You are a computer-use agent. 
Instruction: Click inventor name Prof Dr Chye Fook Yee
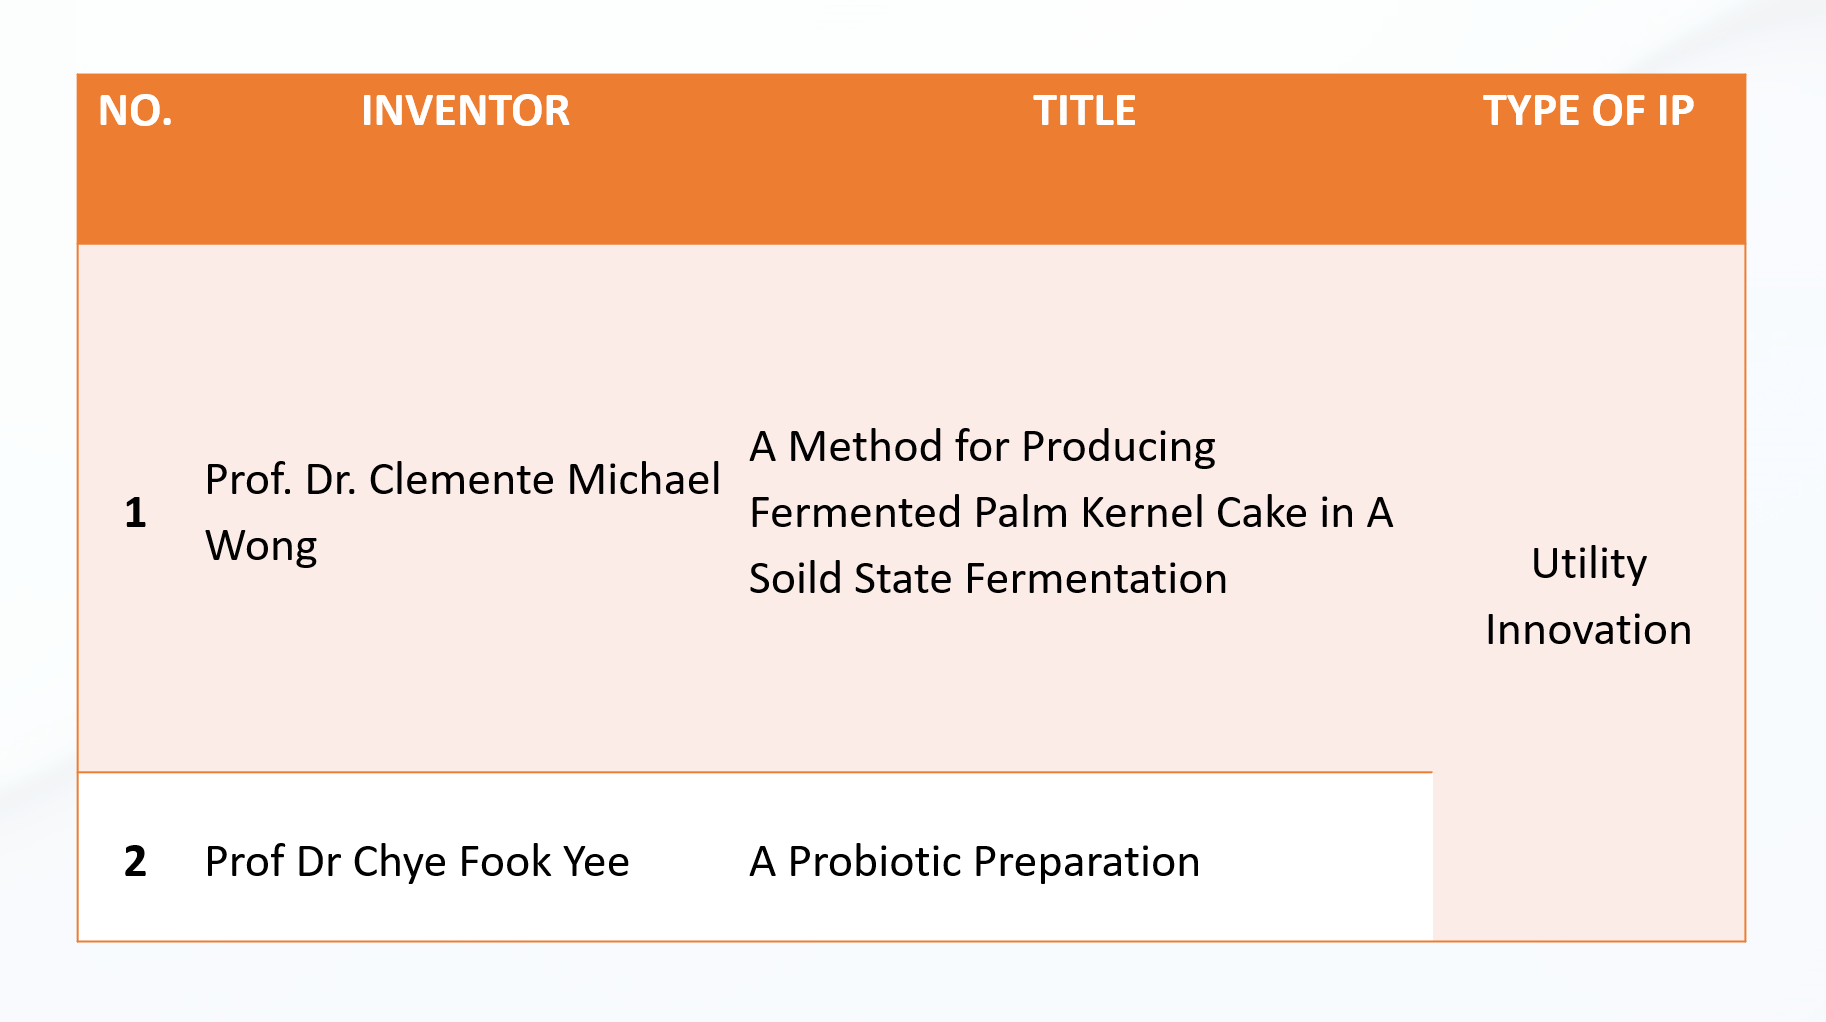tap(417, 862)
